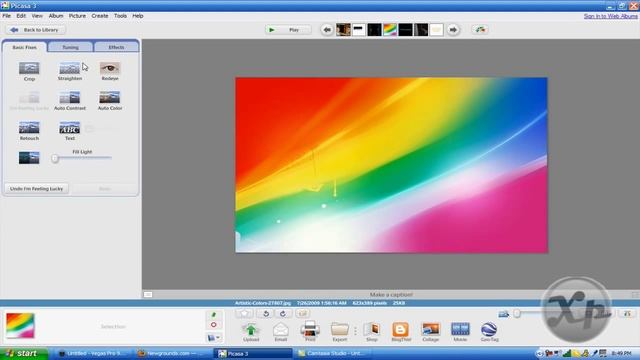This screenshot has height=360, width=640.
Task: Select the rainbow filmstrip thumbnail
Action: click(390, 30)
